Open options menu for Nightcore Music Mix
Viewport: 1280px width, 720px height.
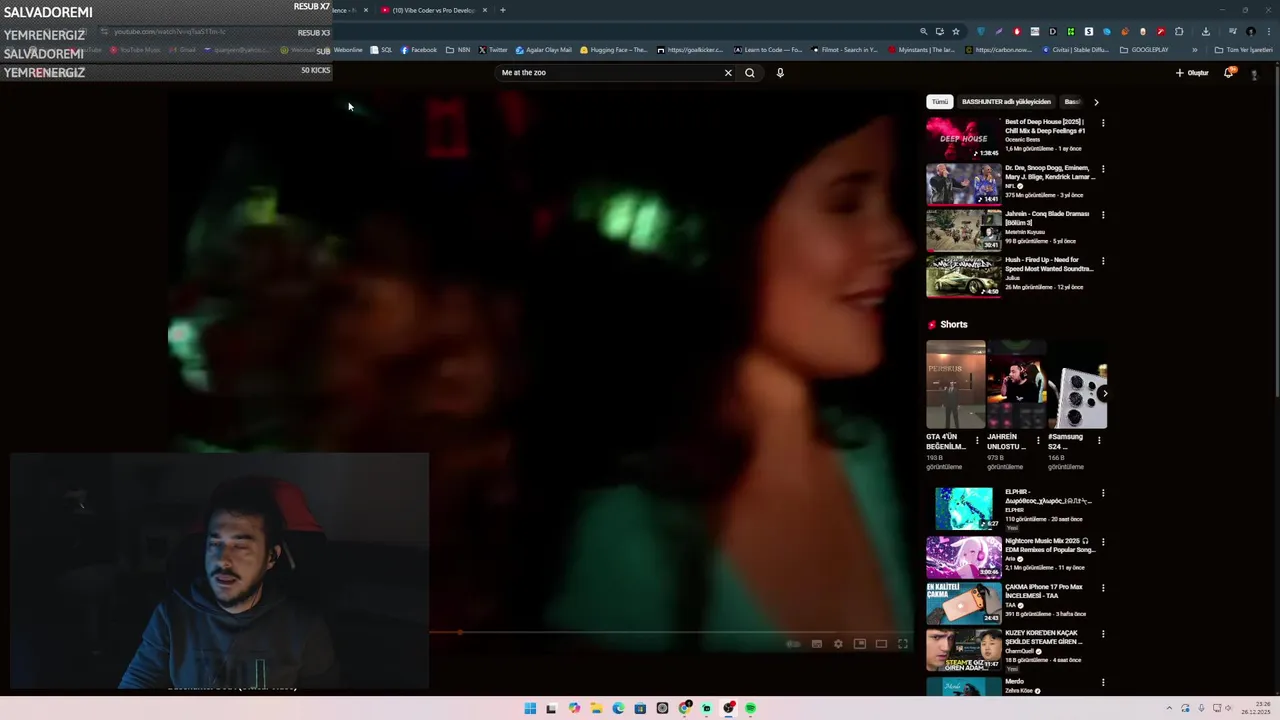[1103, 542]
